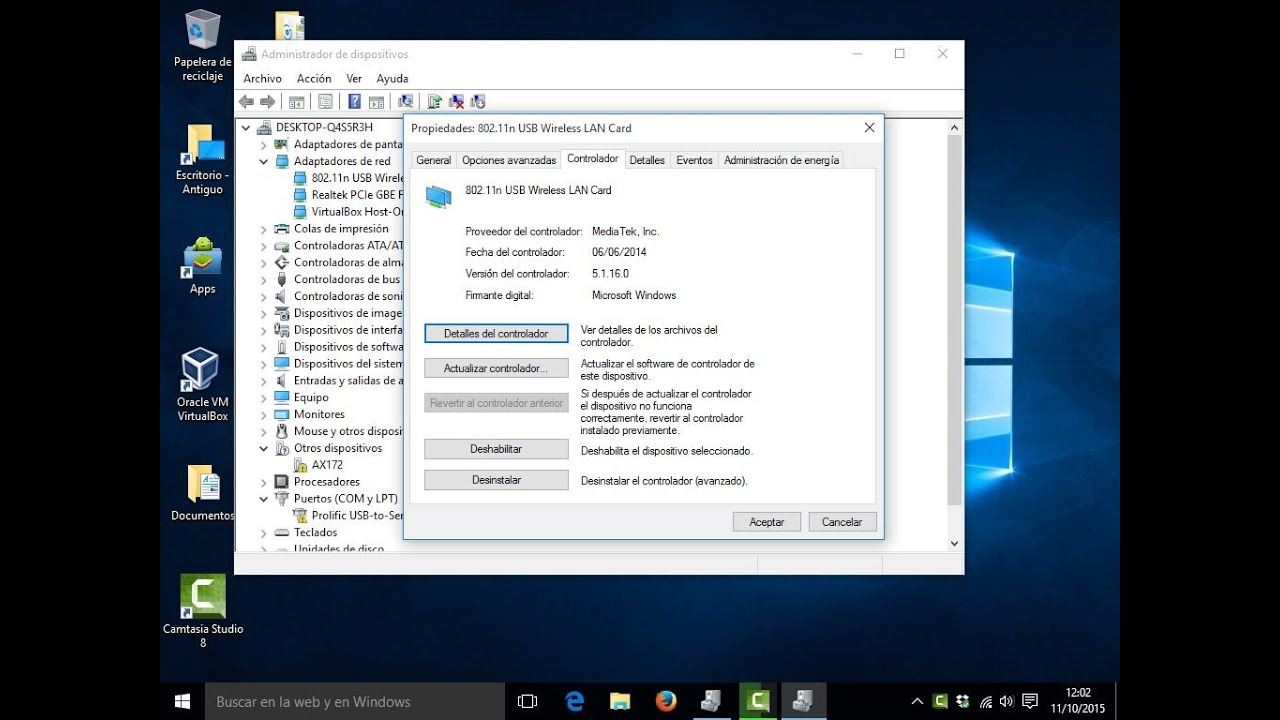
Task: Click the blue question mark Help toolbar icon
Action: [354, 102]
